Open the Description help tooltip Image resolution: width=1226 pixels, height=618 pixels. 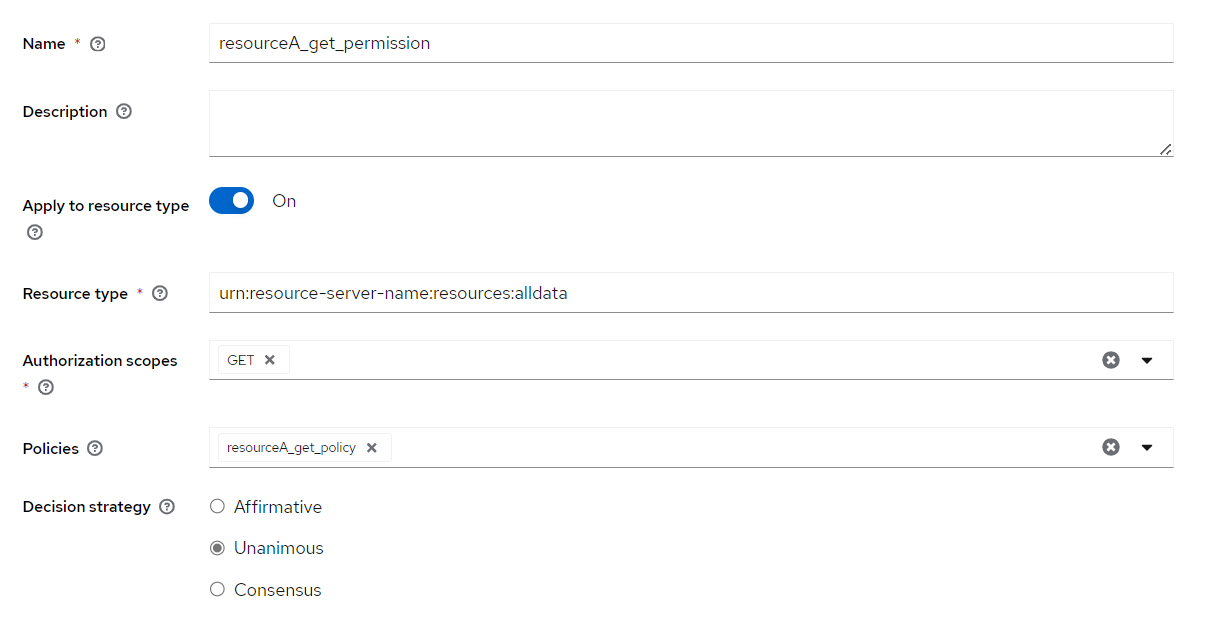123,111
